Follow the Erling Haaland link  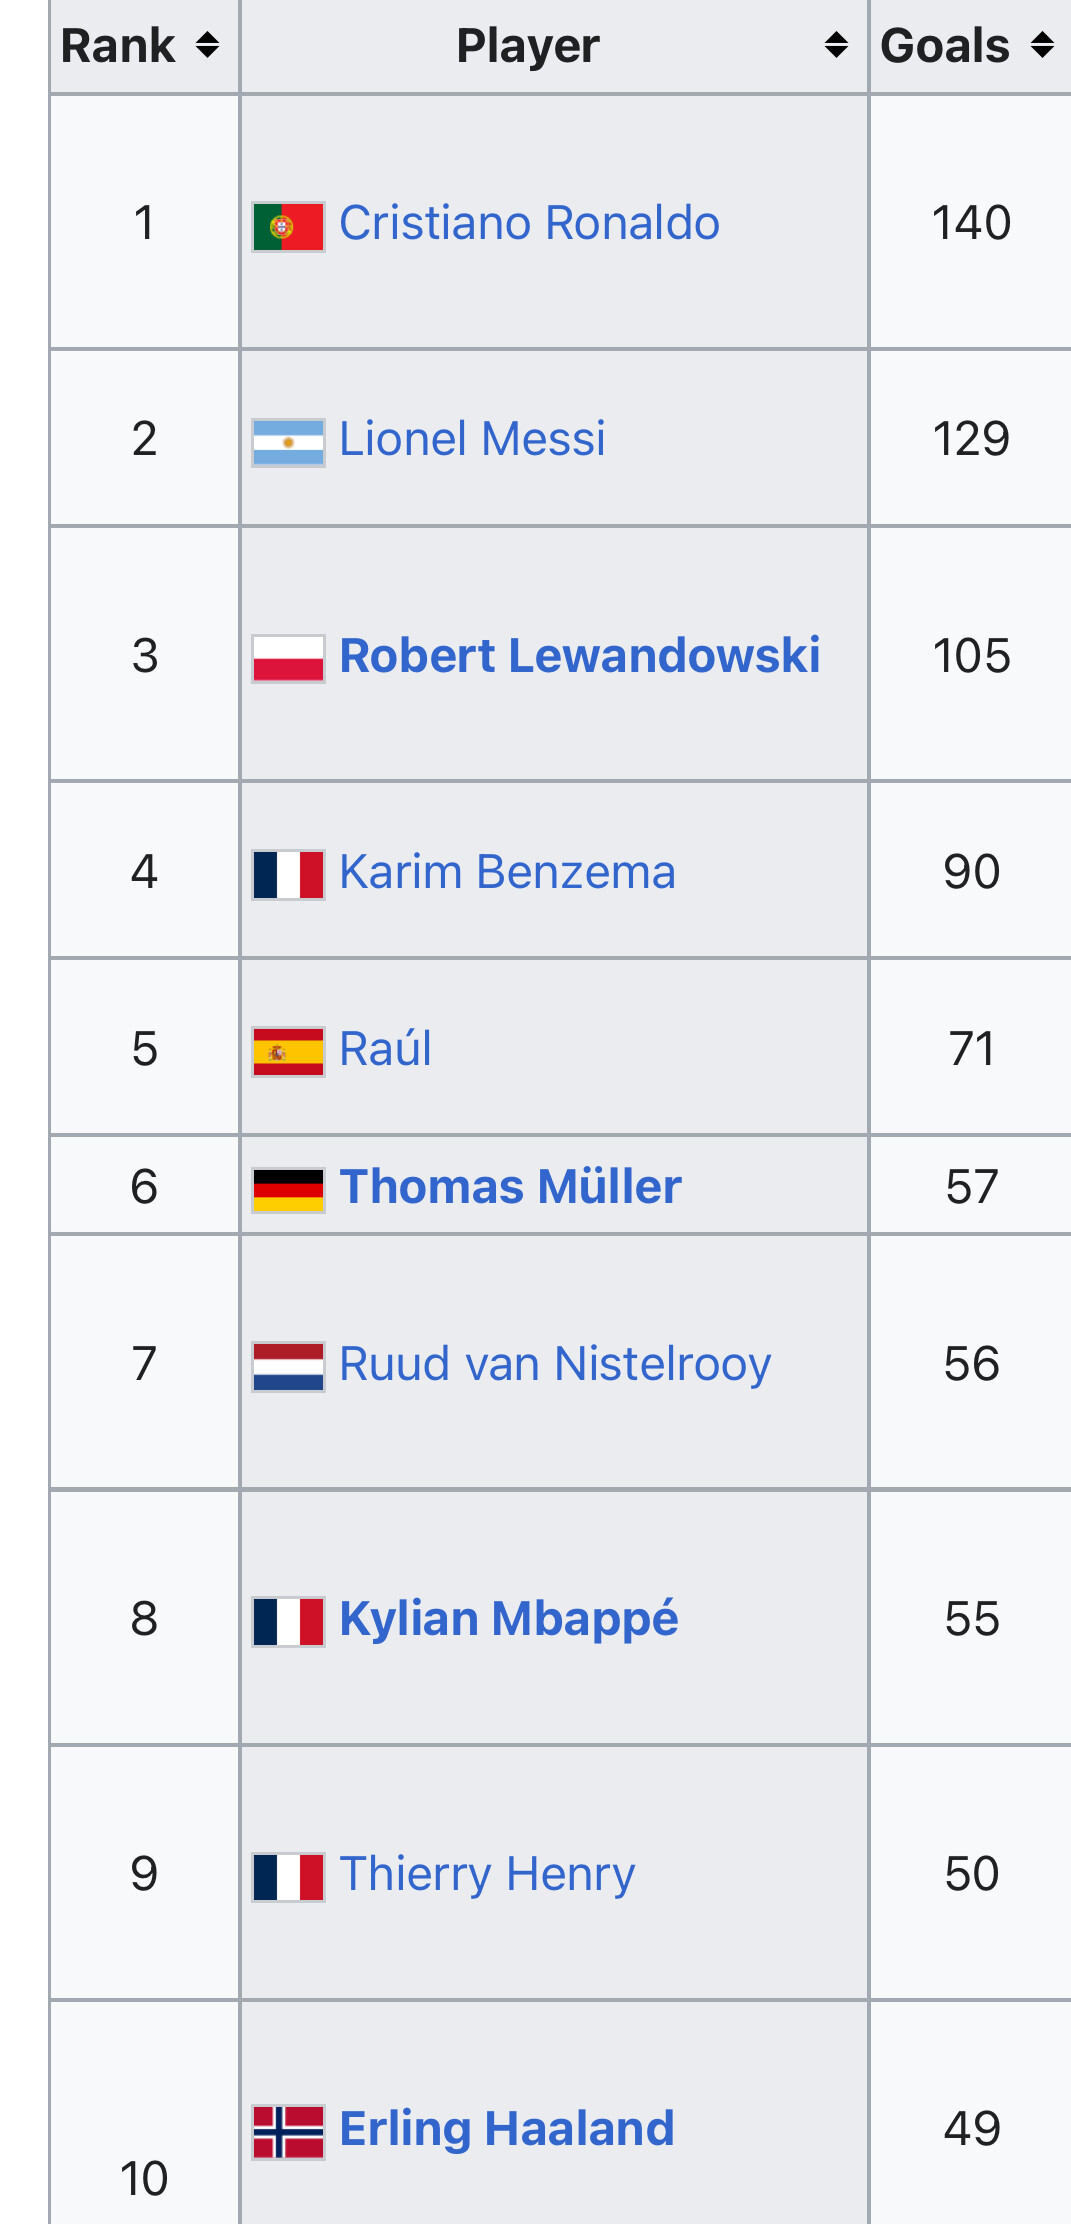click(506, 2129)
